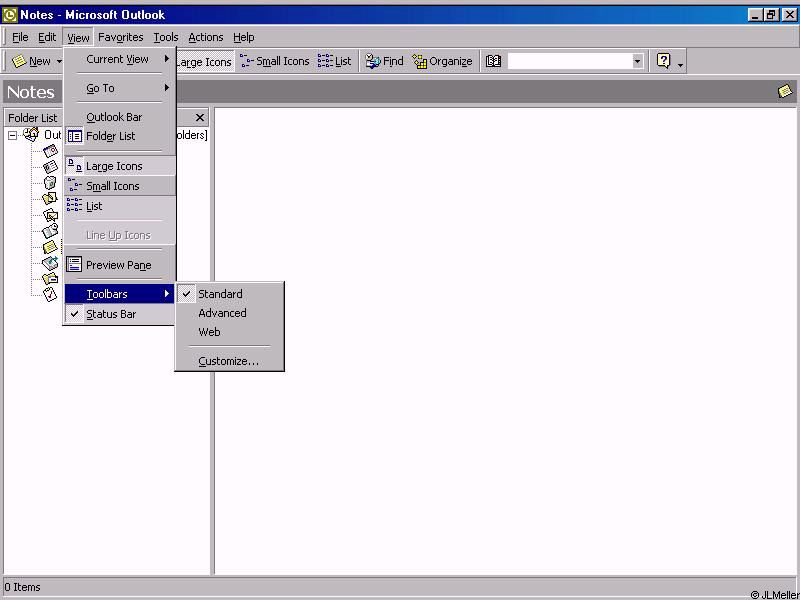Toggle Outlook Bar in View menu
This screenshot has width=800, height=600.
(x=120, y=117)
